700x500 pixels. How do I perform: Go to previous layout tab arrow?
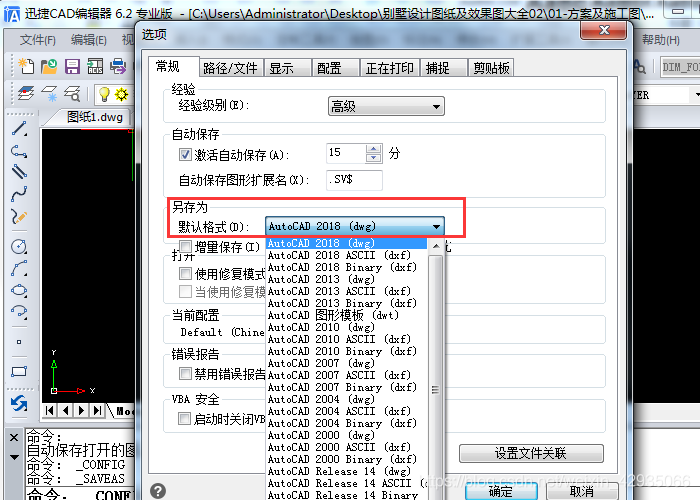[66, 410]
